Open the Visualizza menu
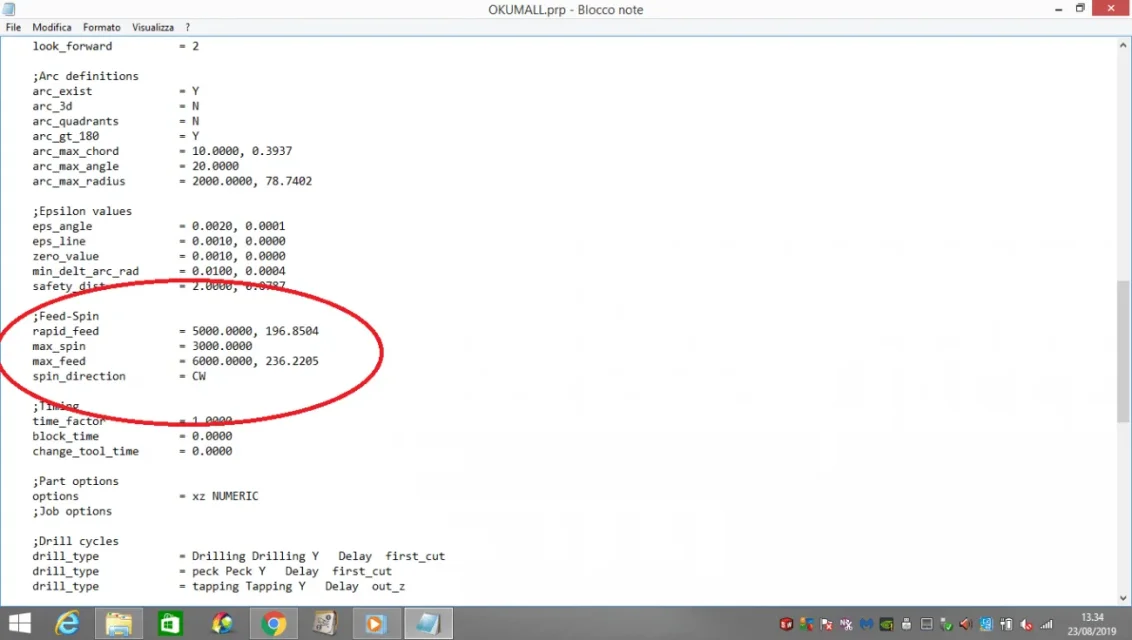 (x=153, y=28)
